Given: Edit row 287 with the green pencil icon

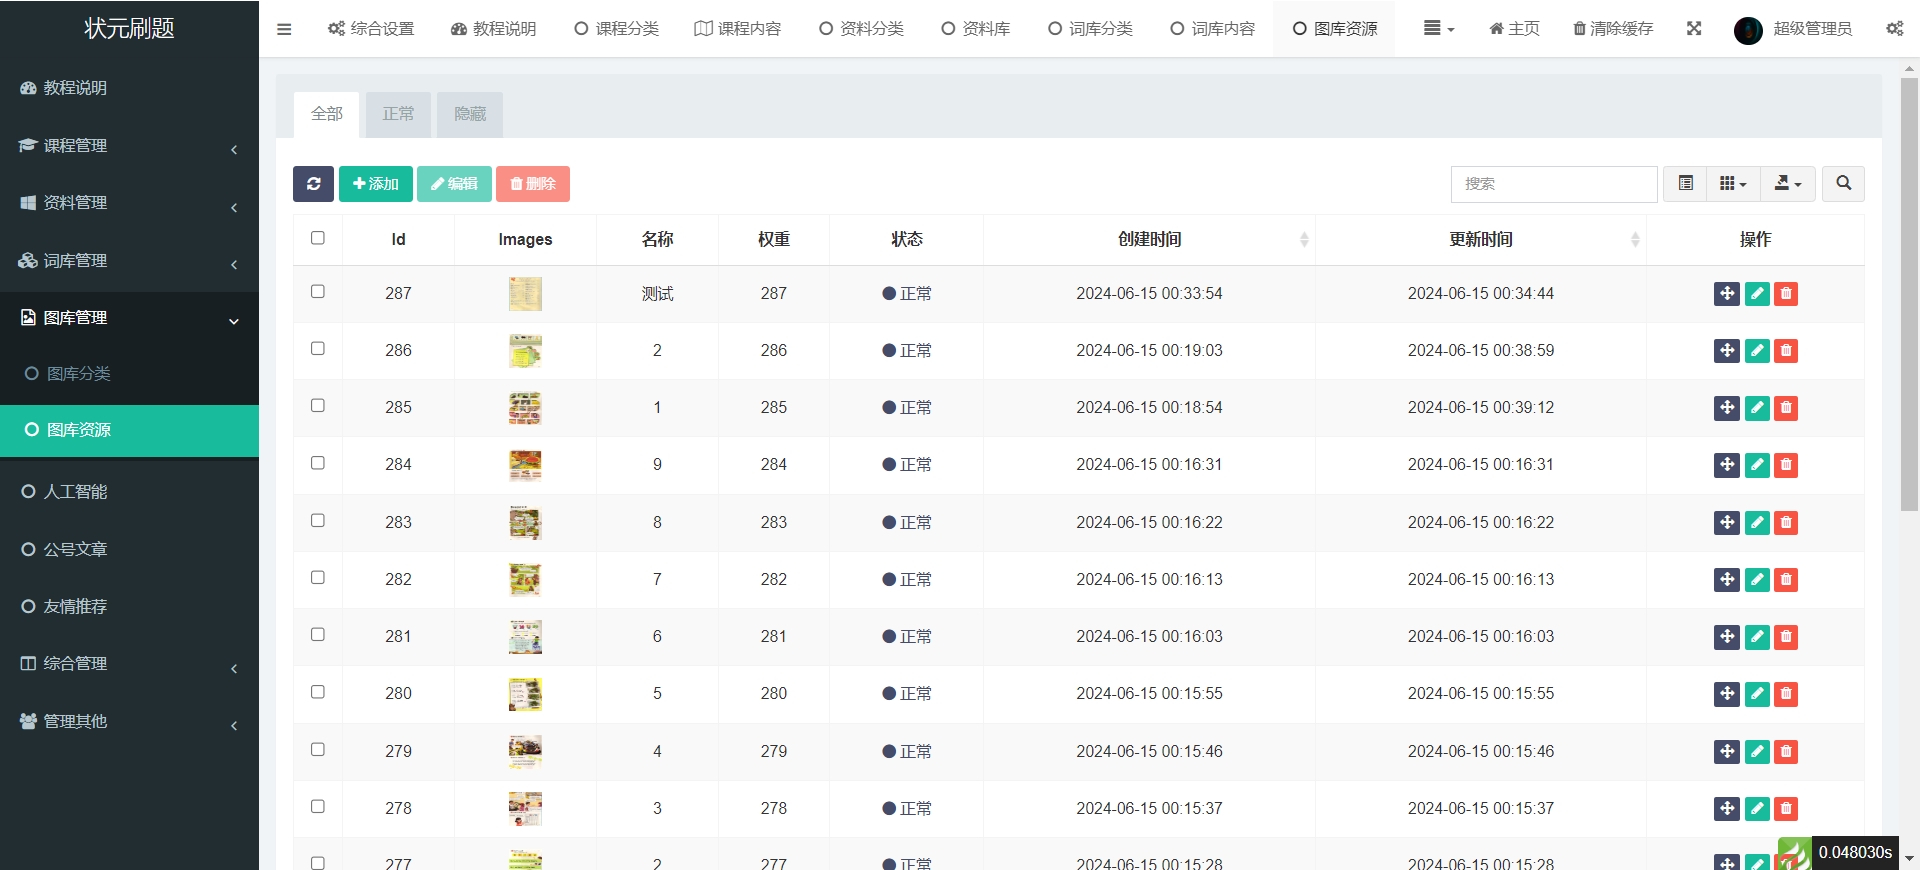Looking at the screenshot, I should tap(1757, 294).
